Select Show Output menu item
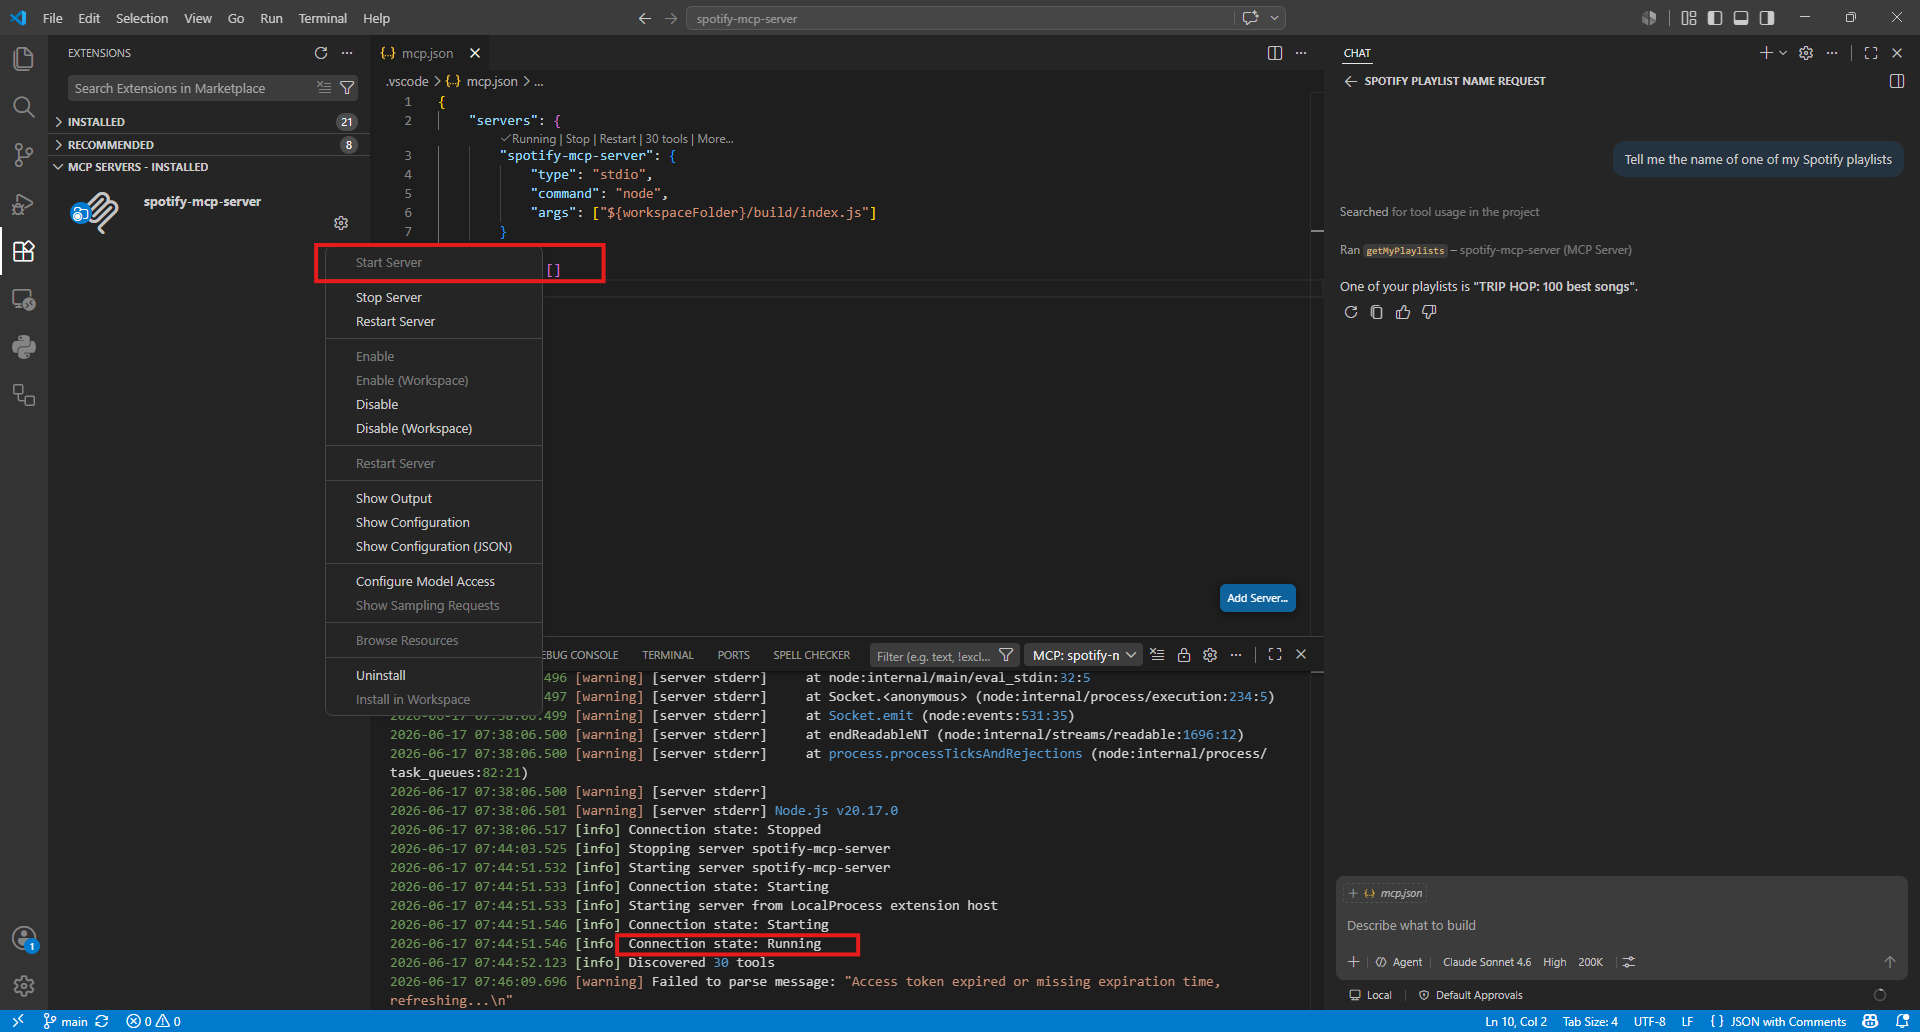1920x1032 pixels. (x=434, y=499)
